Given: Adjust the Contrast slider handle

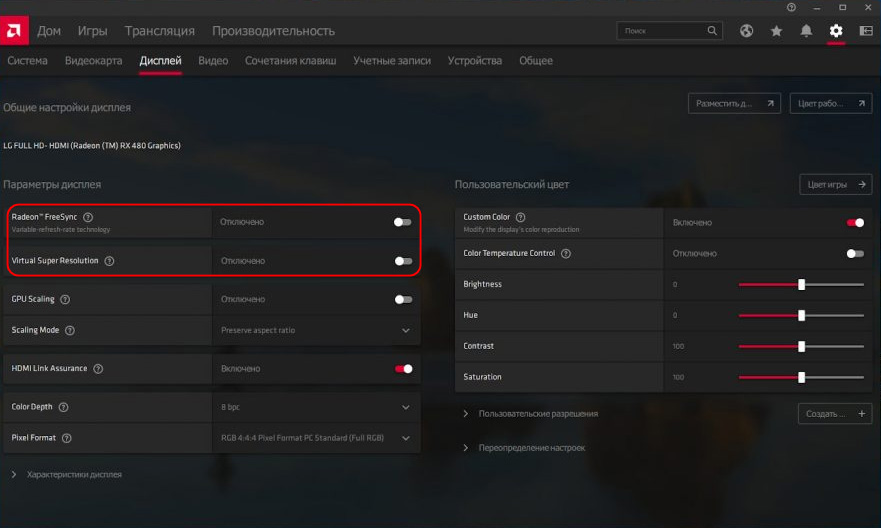Looking at the screenshot, I should [801, 346].
